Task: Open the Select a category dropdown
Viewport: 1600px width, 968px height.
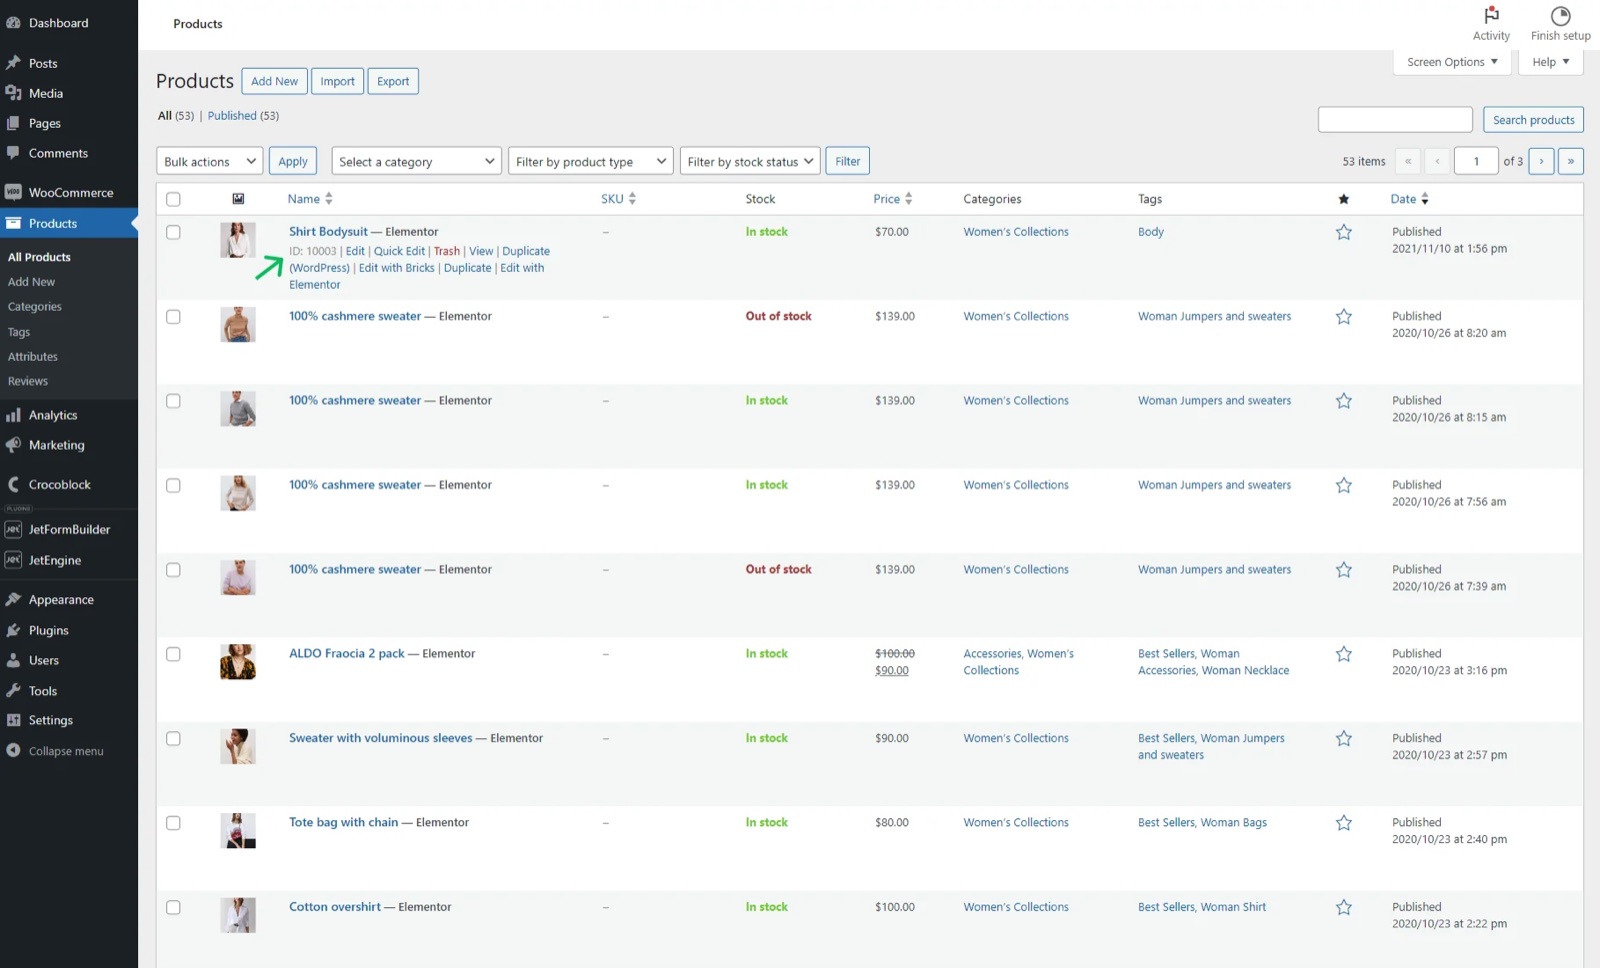Action: coord(416,161)
